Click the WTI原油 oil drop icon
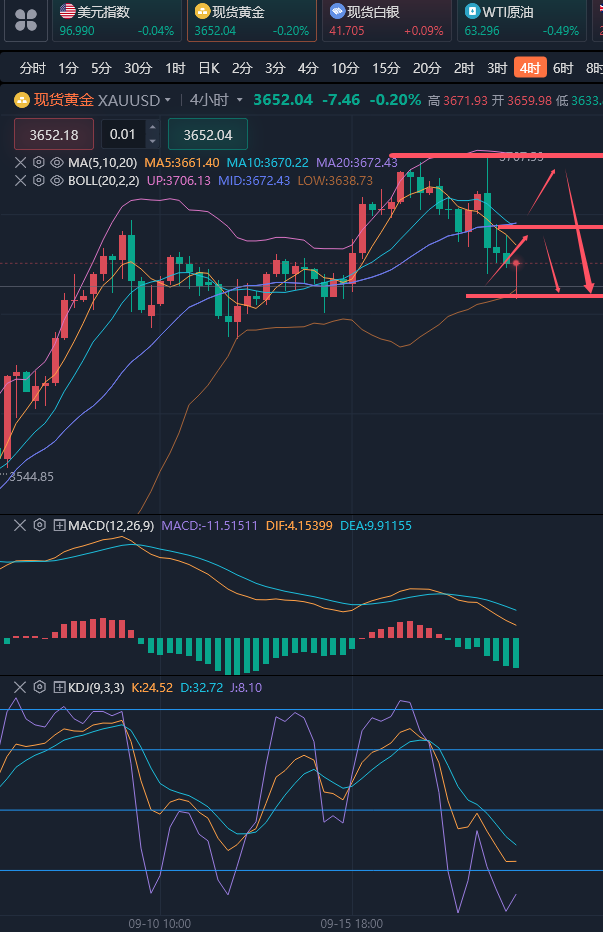Image resolution: width=603 pixels, height=932 pixels. 472,11
